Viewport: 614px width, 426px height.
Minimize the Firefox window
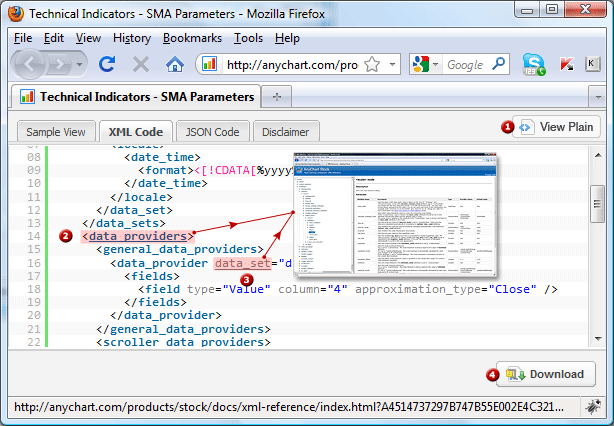coord(527,10)
